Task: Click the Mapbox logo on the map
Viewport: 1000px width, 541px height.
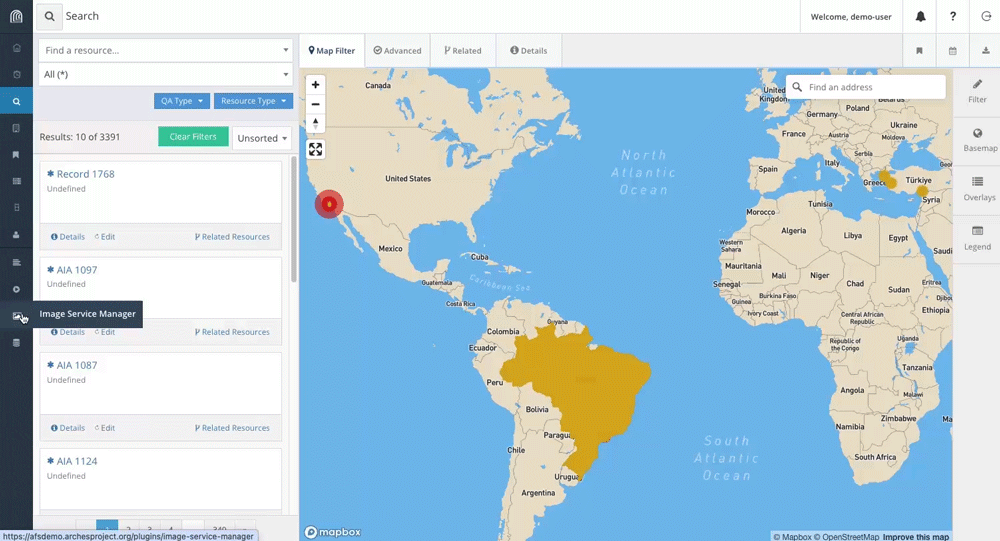Action: point(332,532)
